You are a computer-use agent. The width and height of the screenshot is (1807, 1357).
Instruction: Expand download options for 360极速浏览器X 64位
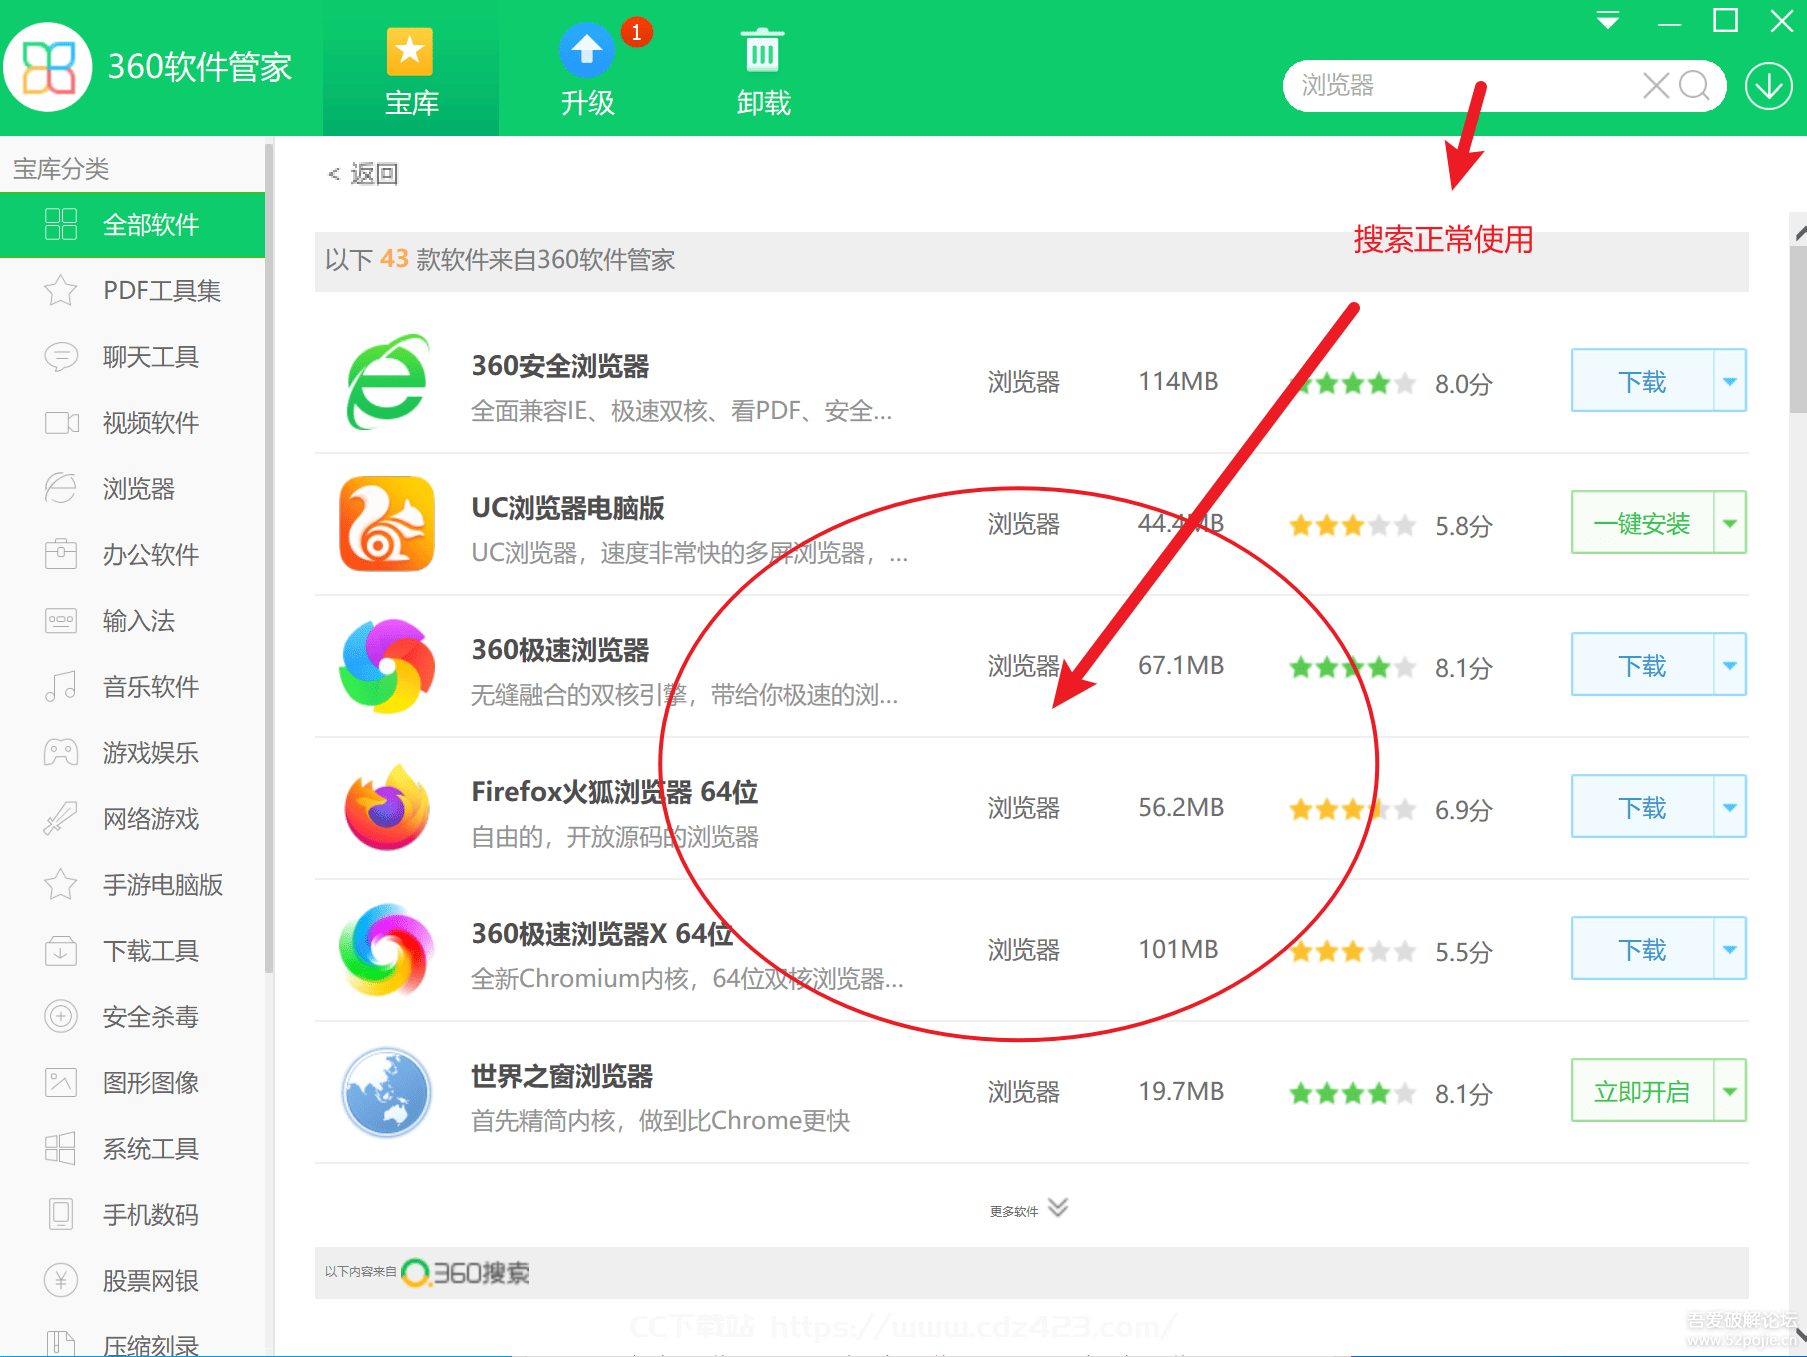tap(1730, 949)
